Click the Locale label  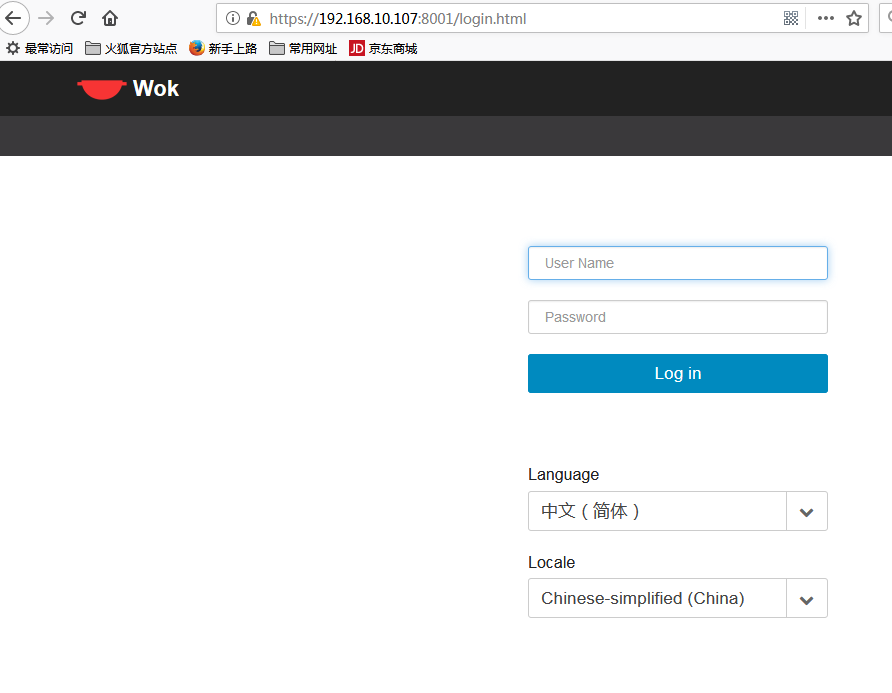coord(551,562)
